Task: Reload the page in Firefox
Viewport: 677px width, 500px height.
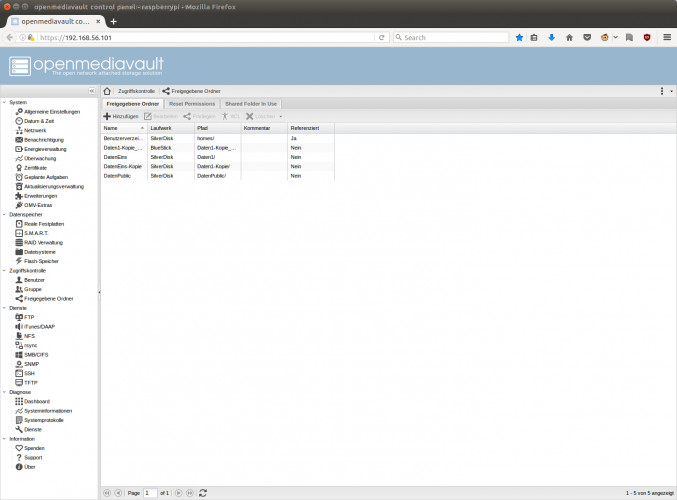Action: tap(382, 38)
